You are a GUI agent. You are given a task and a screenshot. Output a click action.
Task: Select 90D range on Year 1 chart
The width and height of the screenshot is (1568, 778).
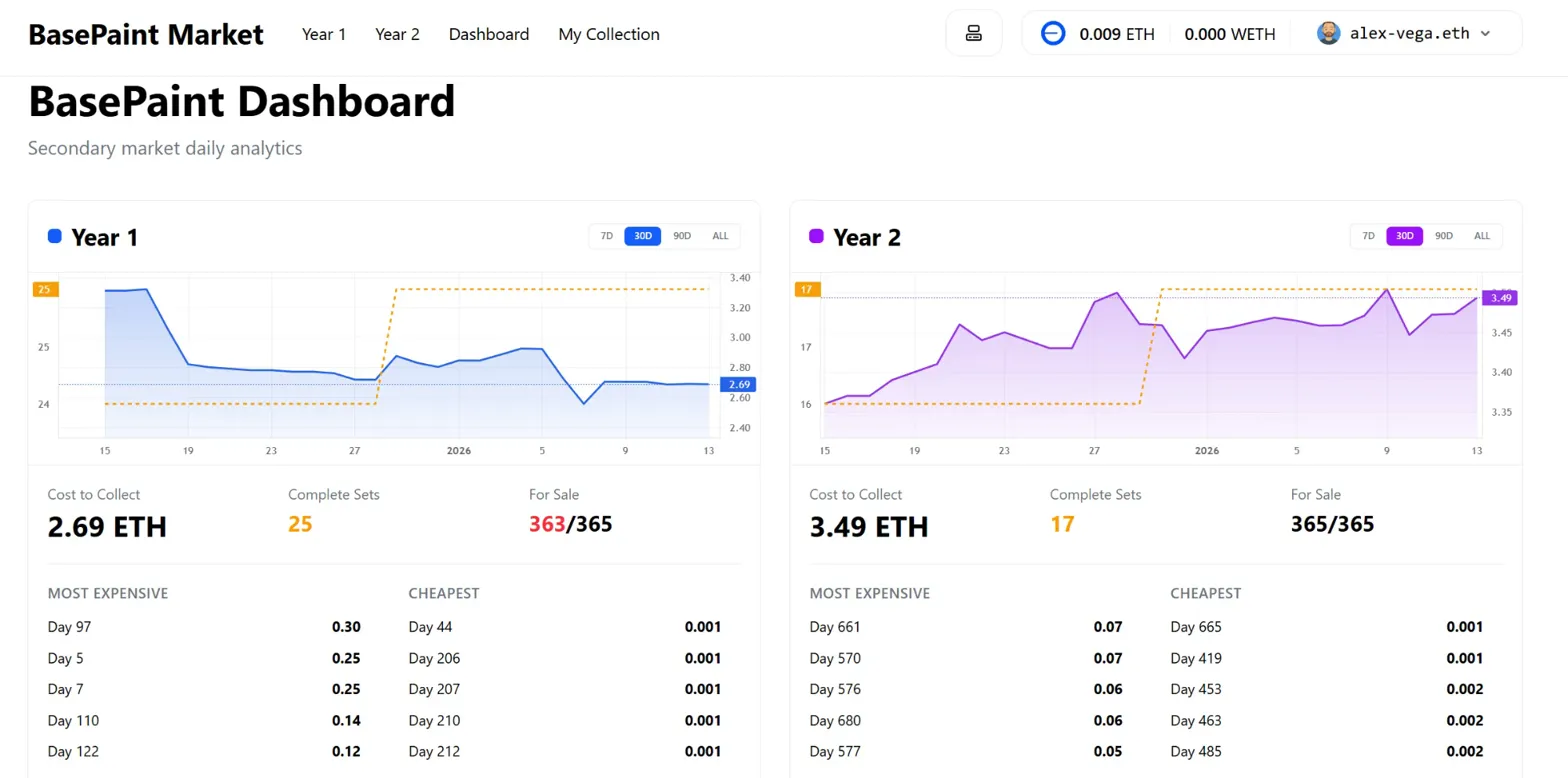682,236
